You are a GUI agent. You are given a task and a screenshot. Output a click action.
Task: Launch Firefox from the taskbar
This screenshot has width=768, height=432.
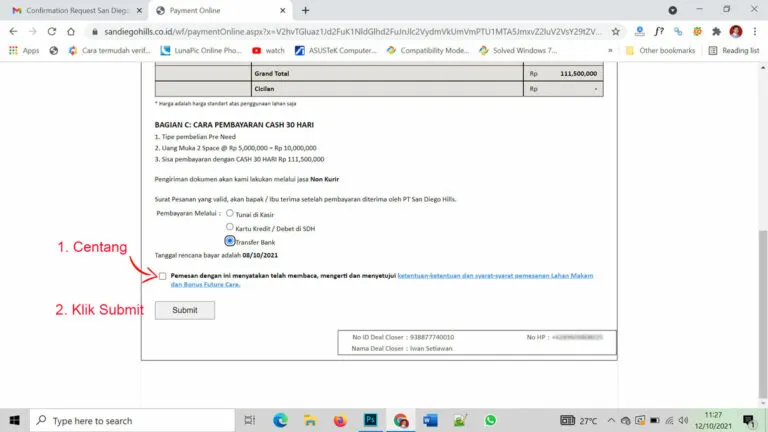pyautogui.click(x=339, y=421)
